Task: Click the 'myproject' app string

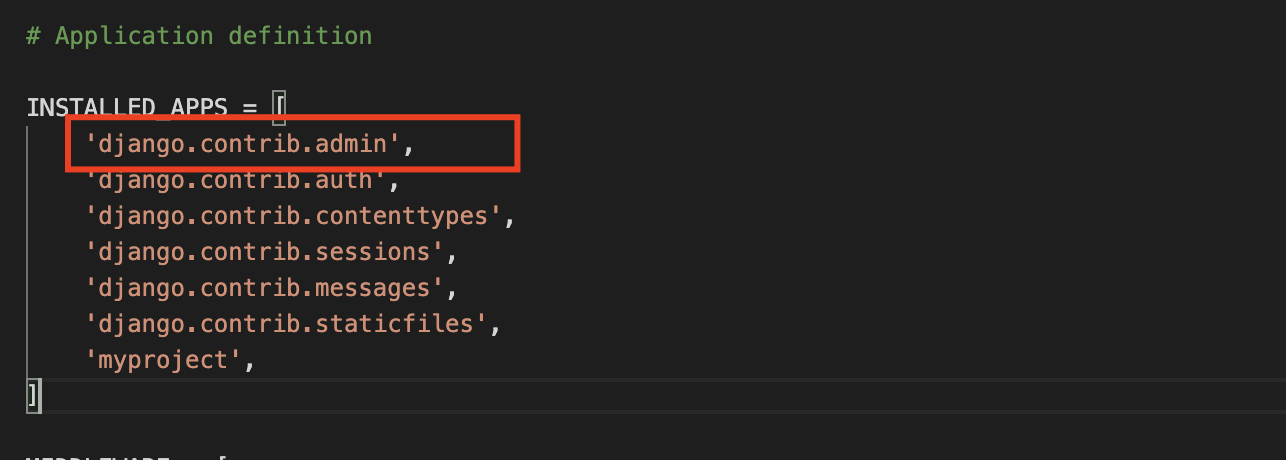Action: click(x=163, y=360)
